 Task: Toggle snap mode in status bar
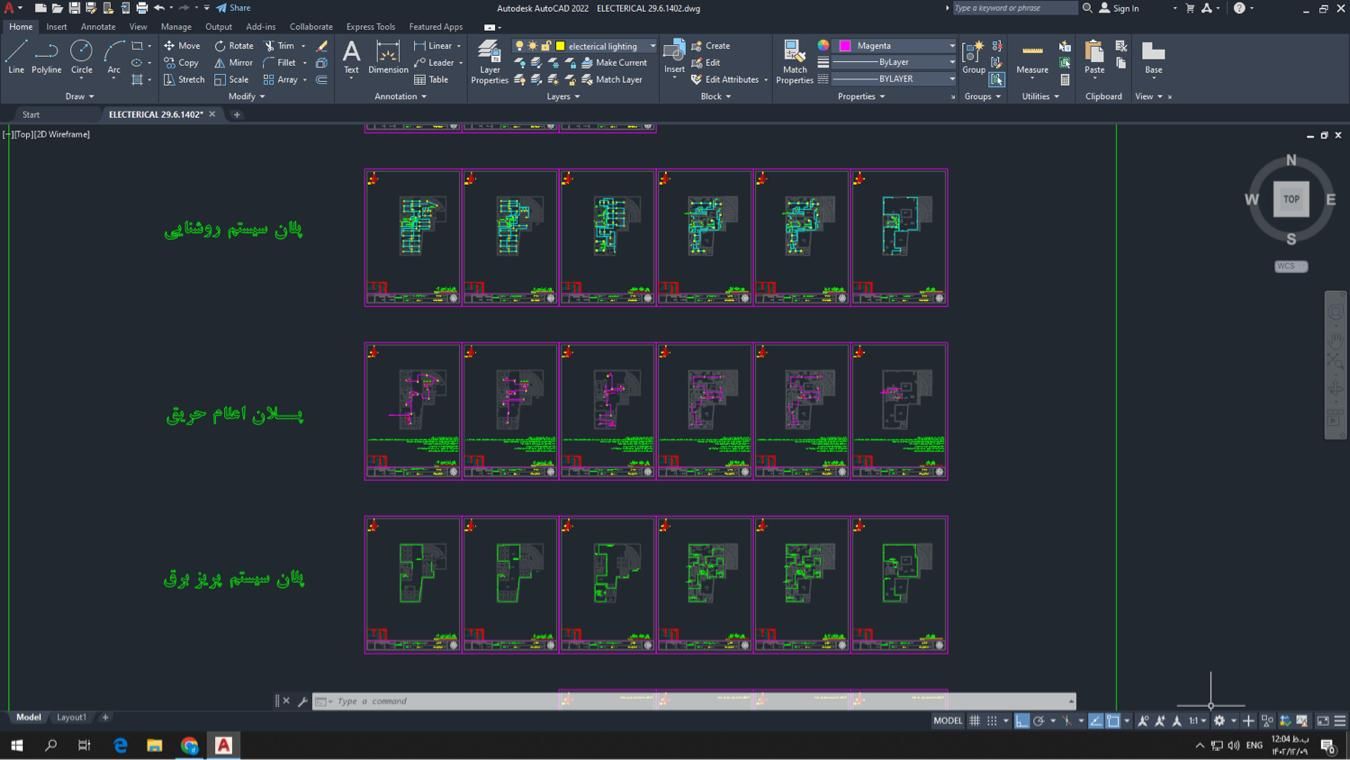[x=992, y=721]
